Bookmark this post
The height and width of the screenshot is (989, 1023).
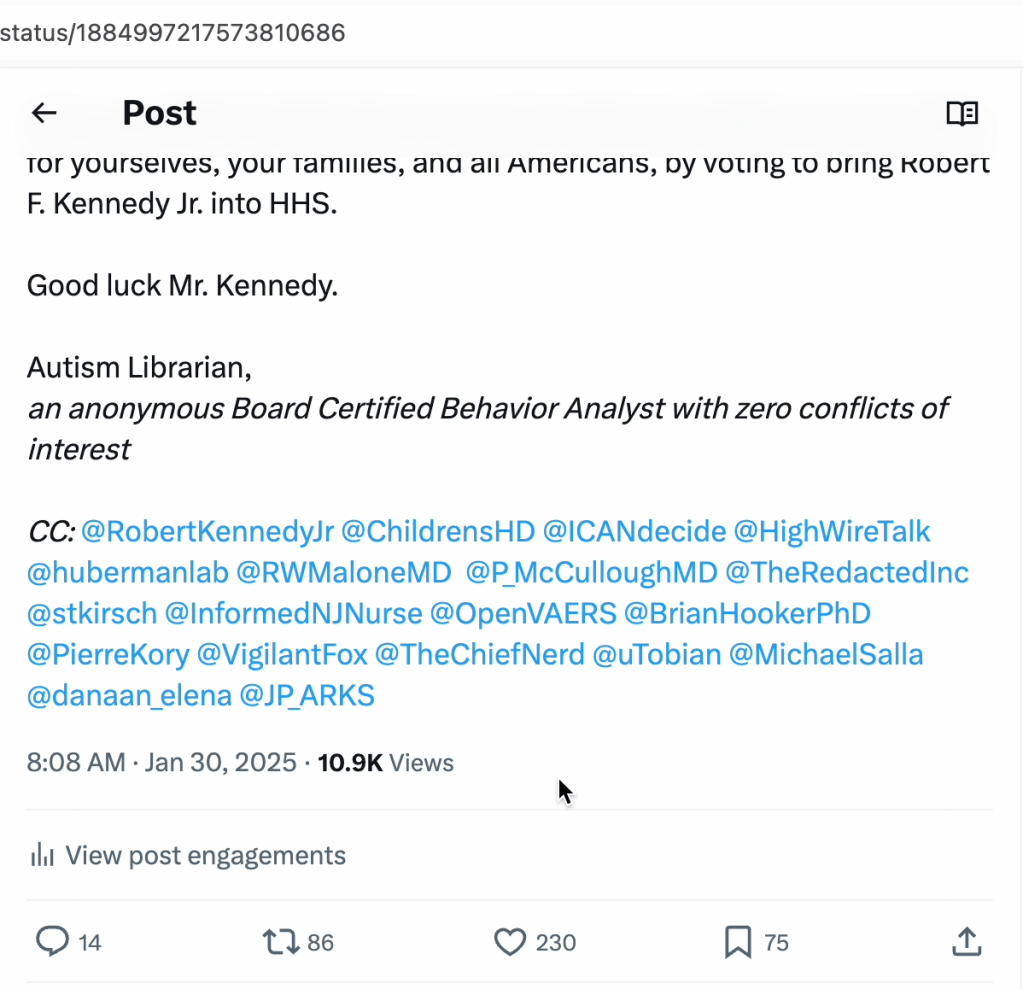[737, 941]
